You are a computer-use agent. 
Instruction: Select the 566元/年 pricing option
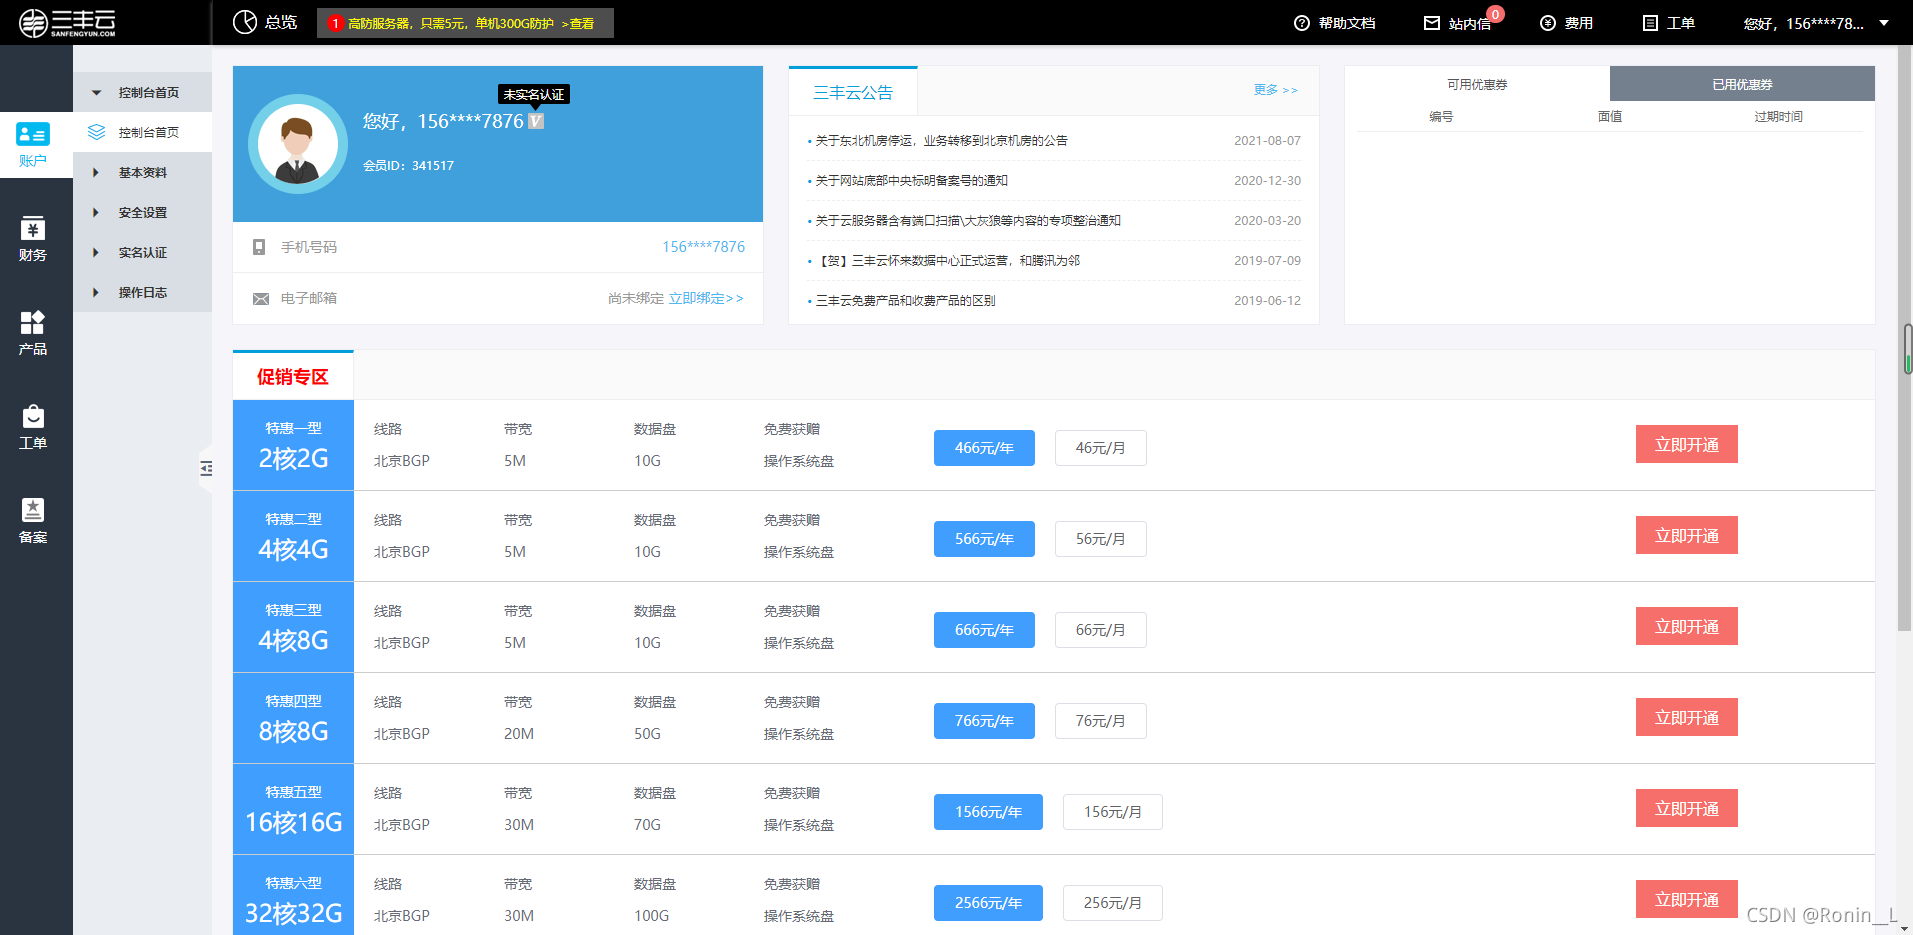click(x=984, y=539)
